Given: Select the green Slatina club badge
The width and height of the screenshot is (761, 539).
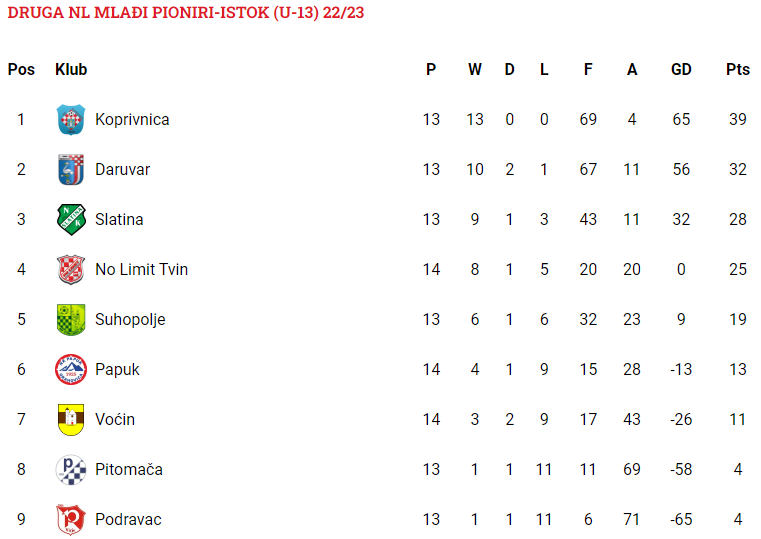Looking at the screenshot, I should (71, 219).
